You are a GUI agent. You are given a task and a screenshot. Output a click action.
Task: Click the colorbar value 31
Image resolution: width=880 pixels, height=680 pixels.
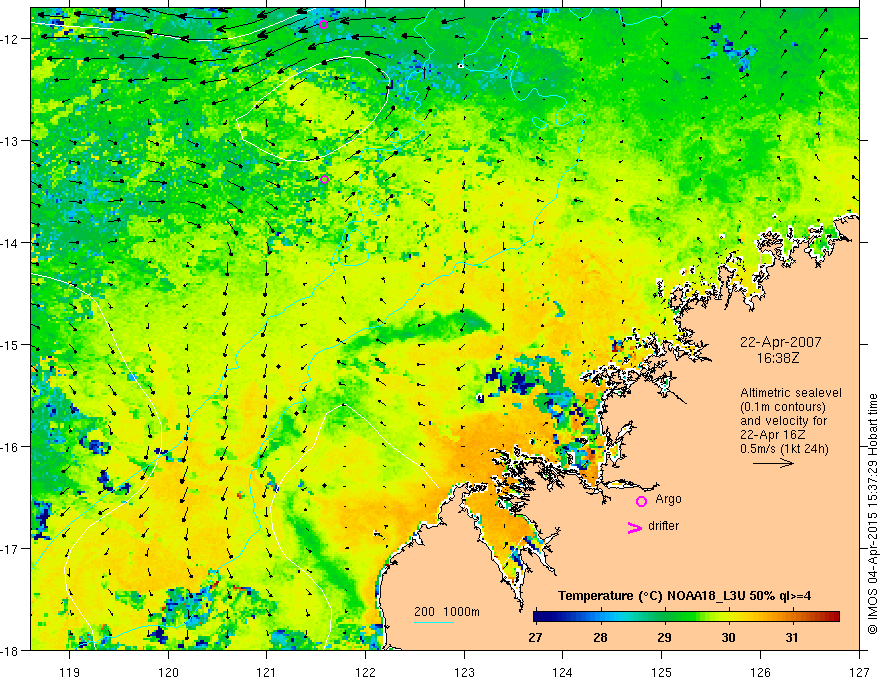[792, 638]
